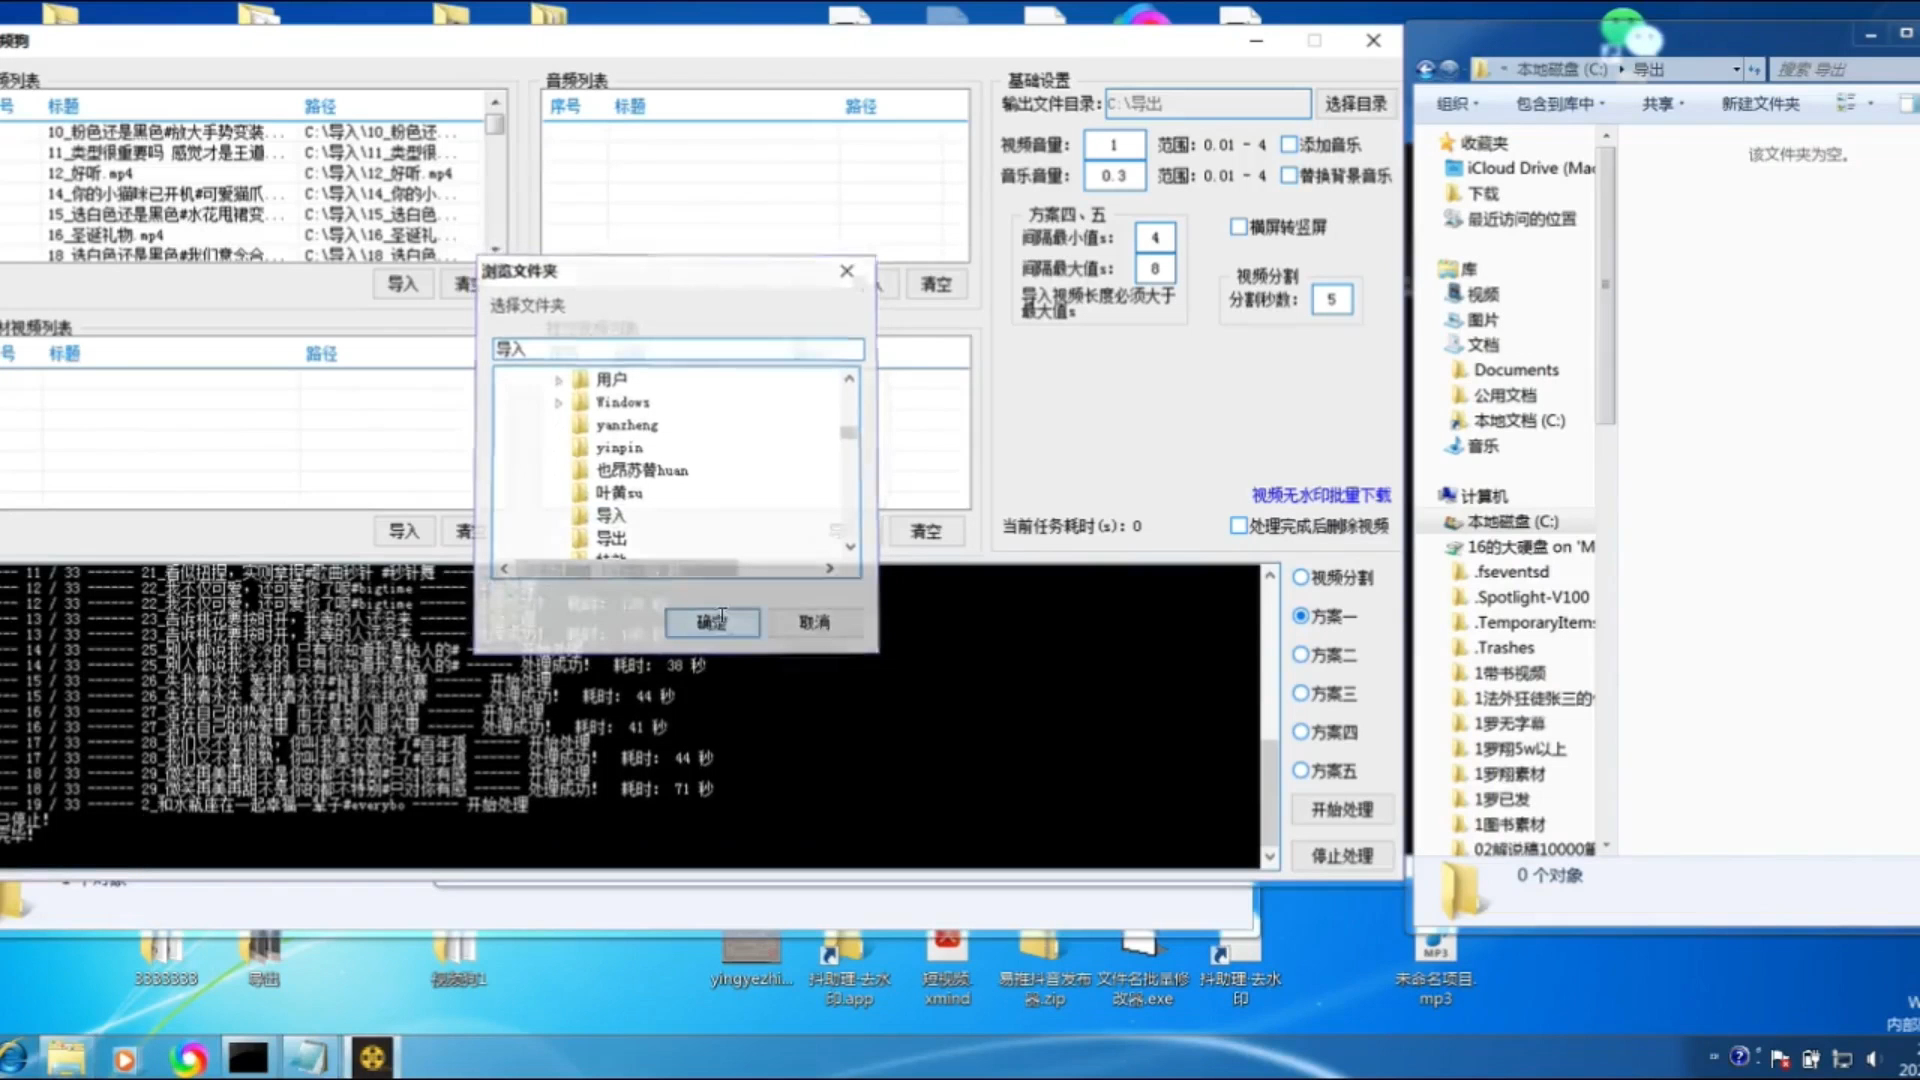
Task: Open the yellow app icon on taskbar
Action: tap(372, 1058)
